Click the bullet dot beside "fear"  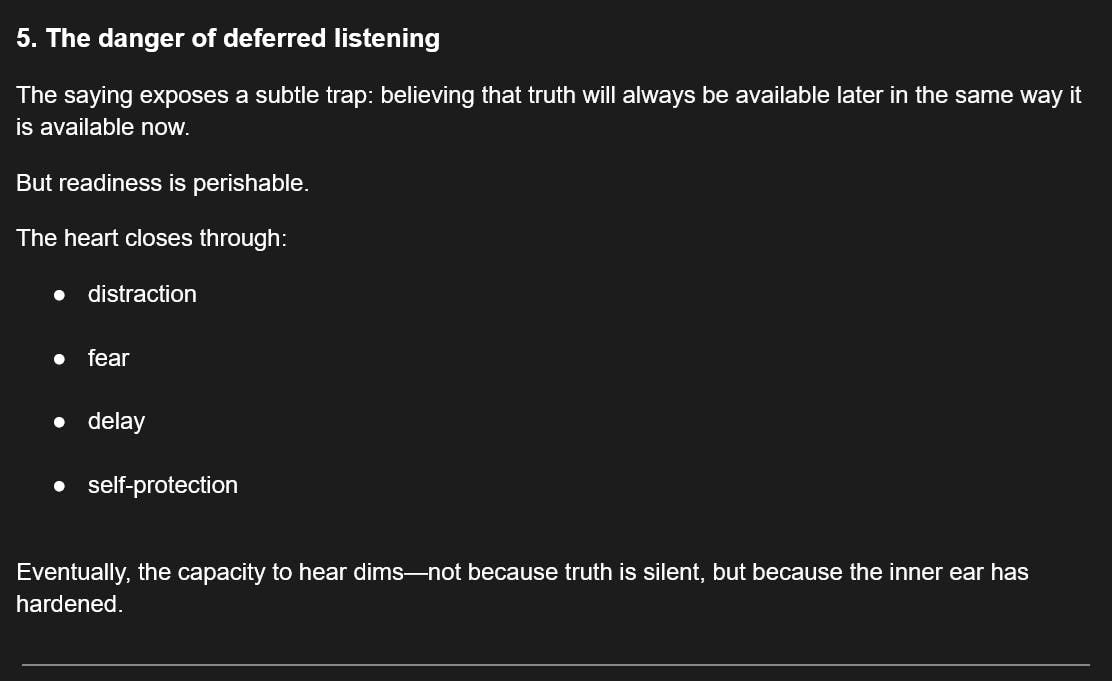pos(60,359)
